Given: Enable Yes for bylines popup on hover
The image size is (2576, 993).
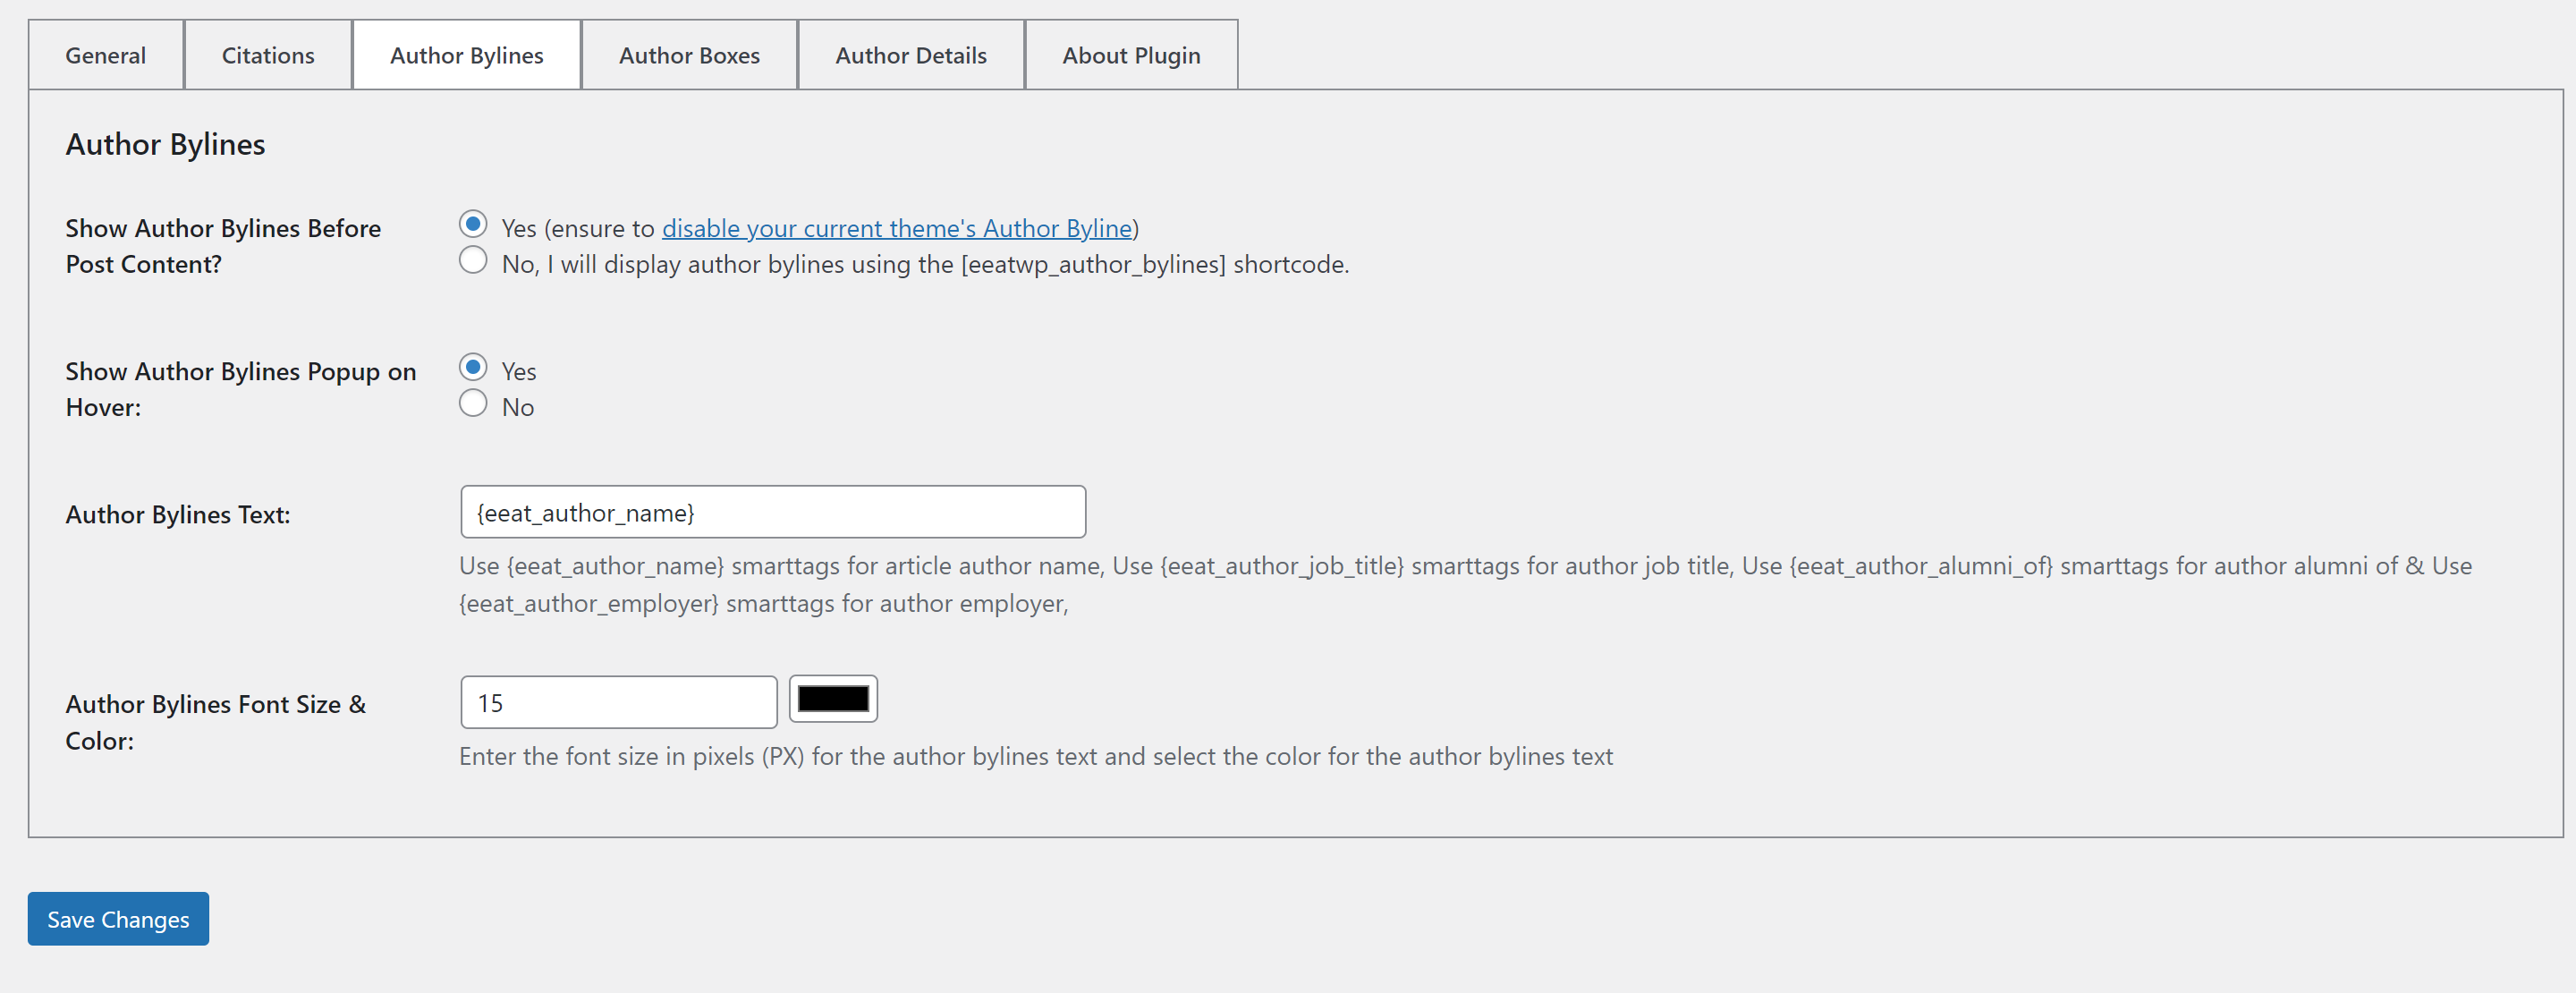Looking at the screenshot, I should point(473,367).
